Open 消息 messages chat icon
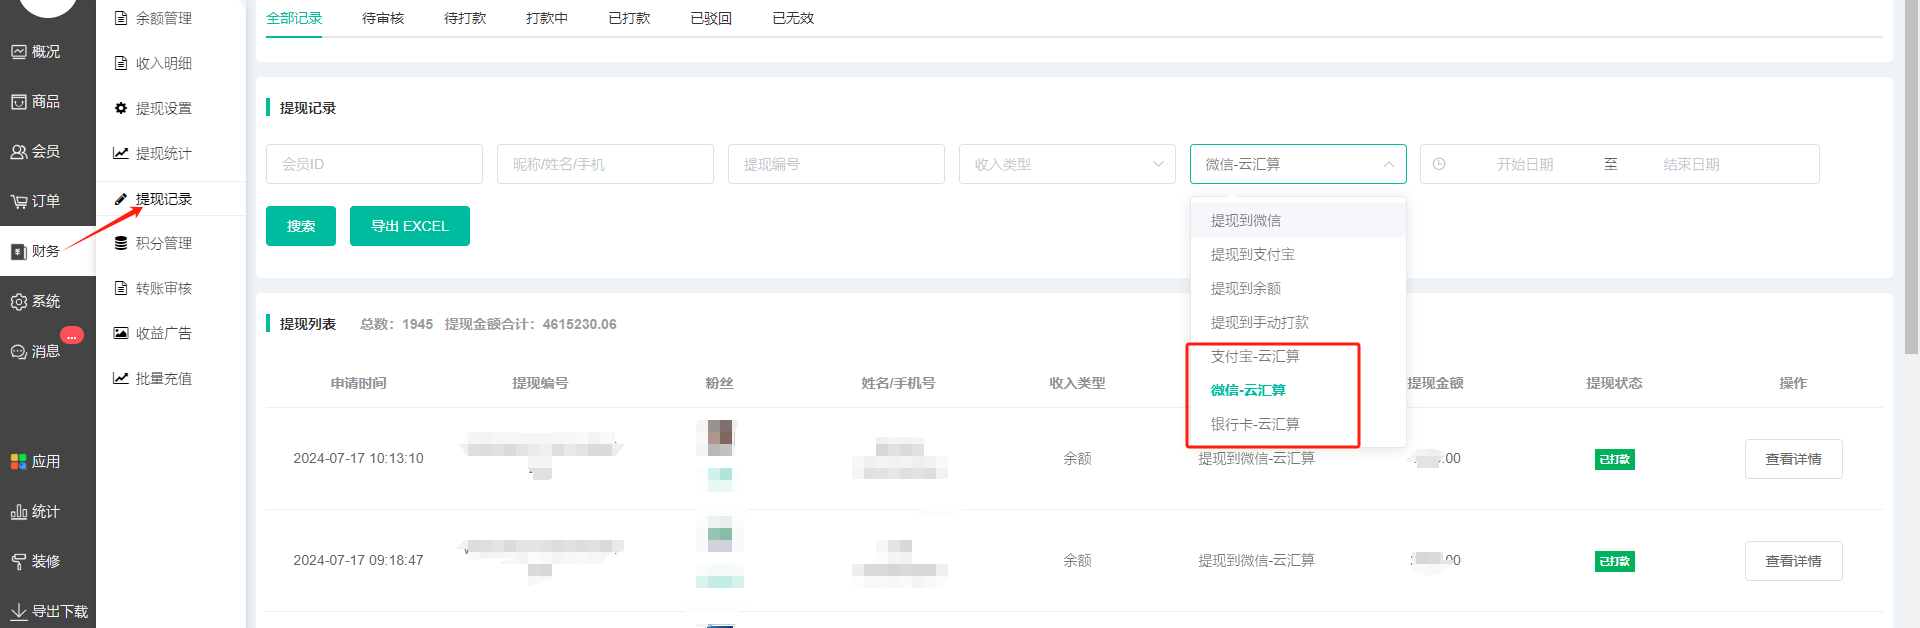This screenshot has width=1920, height=628. [x=19, y=352]
